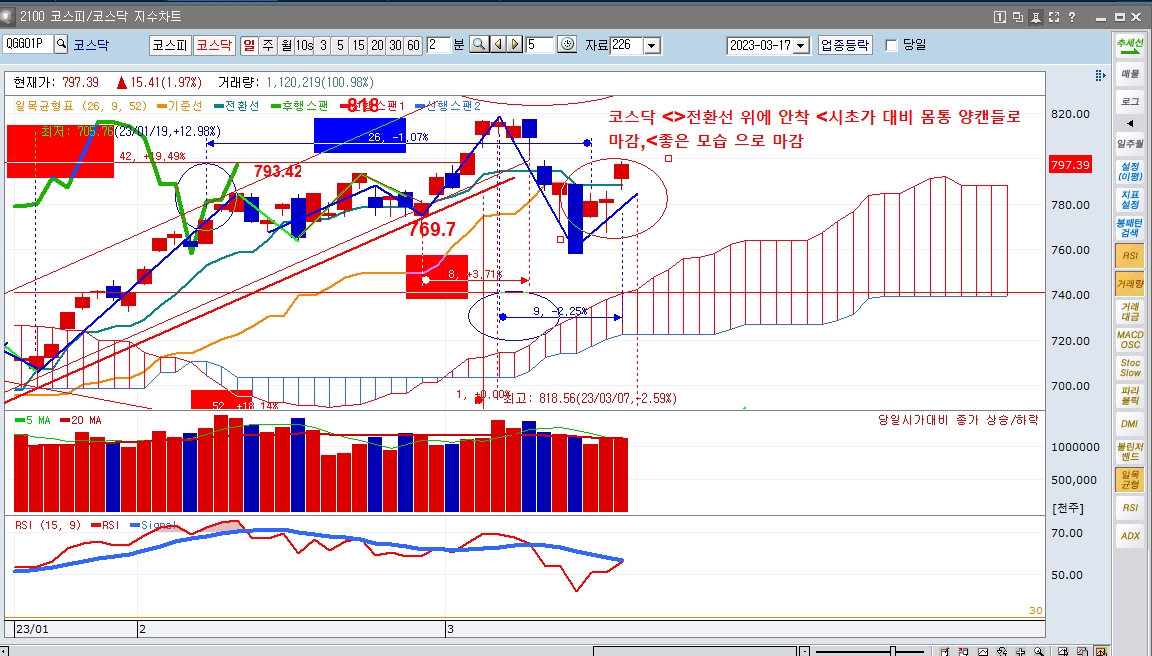
Task: Click the QGG01P code input field
Action: (x=28, y=44)
